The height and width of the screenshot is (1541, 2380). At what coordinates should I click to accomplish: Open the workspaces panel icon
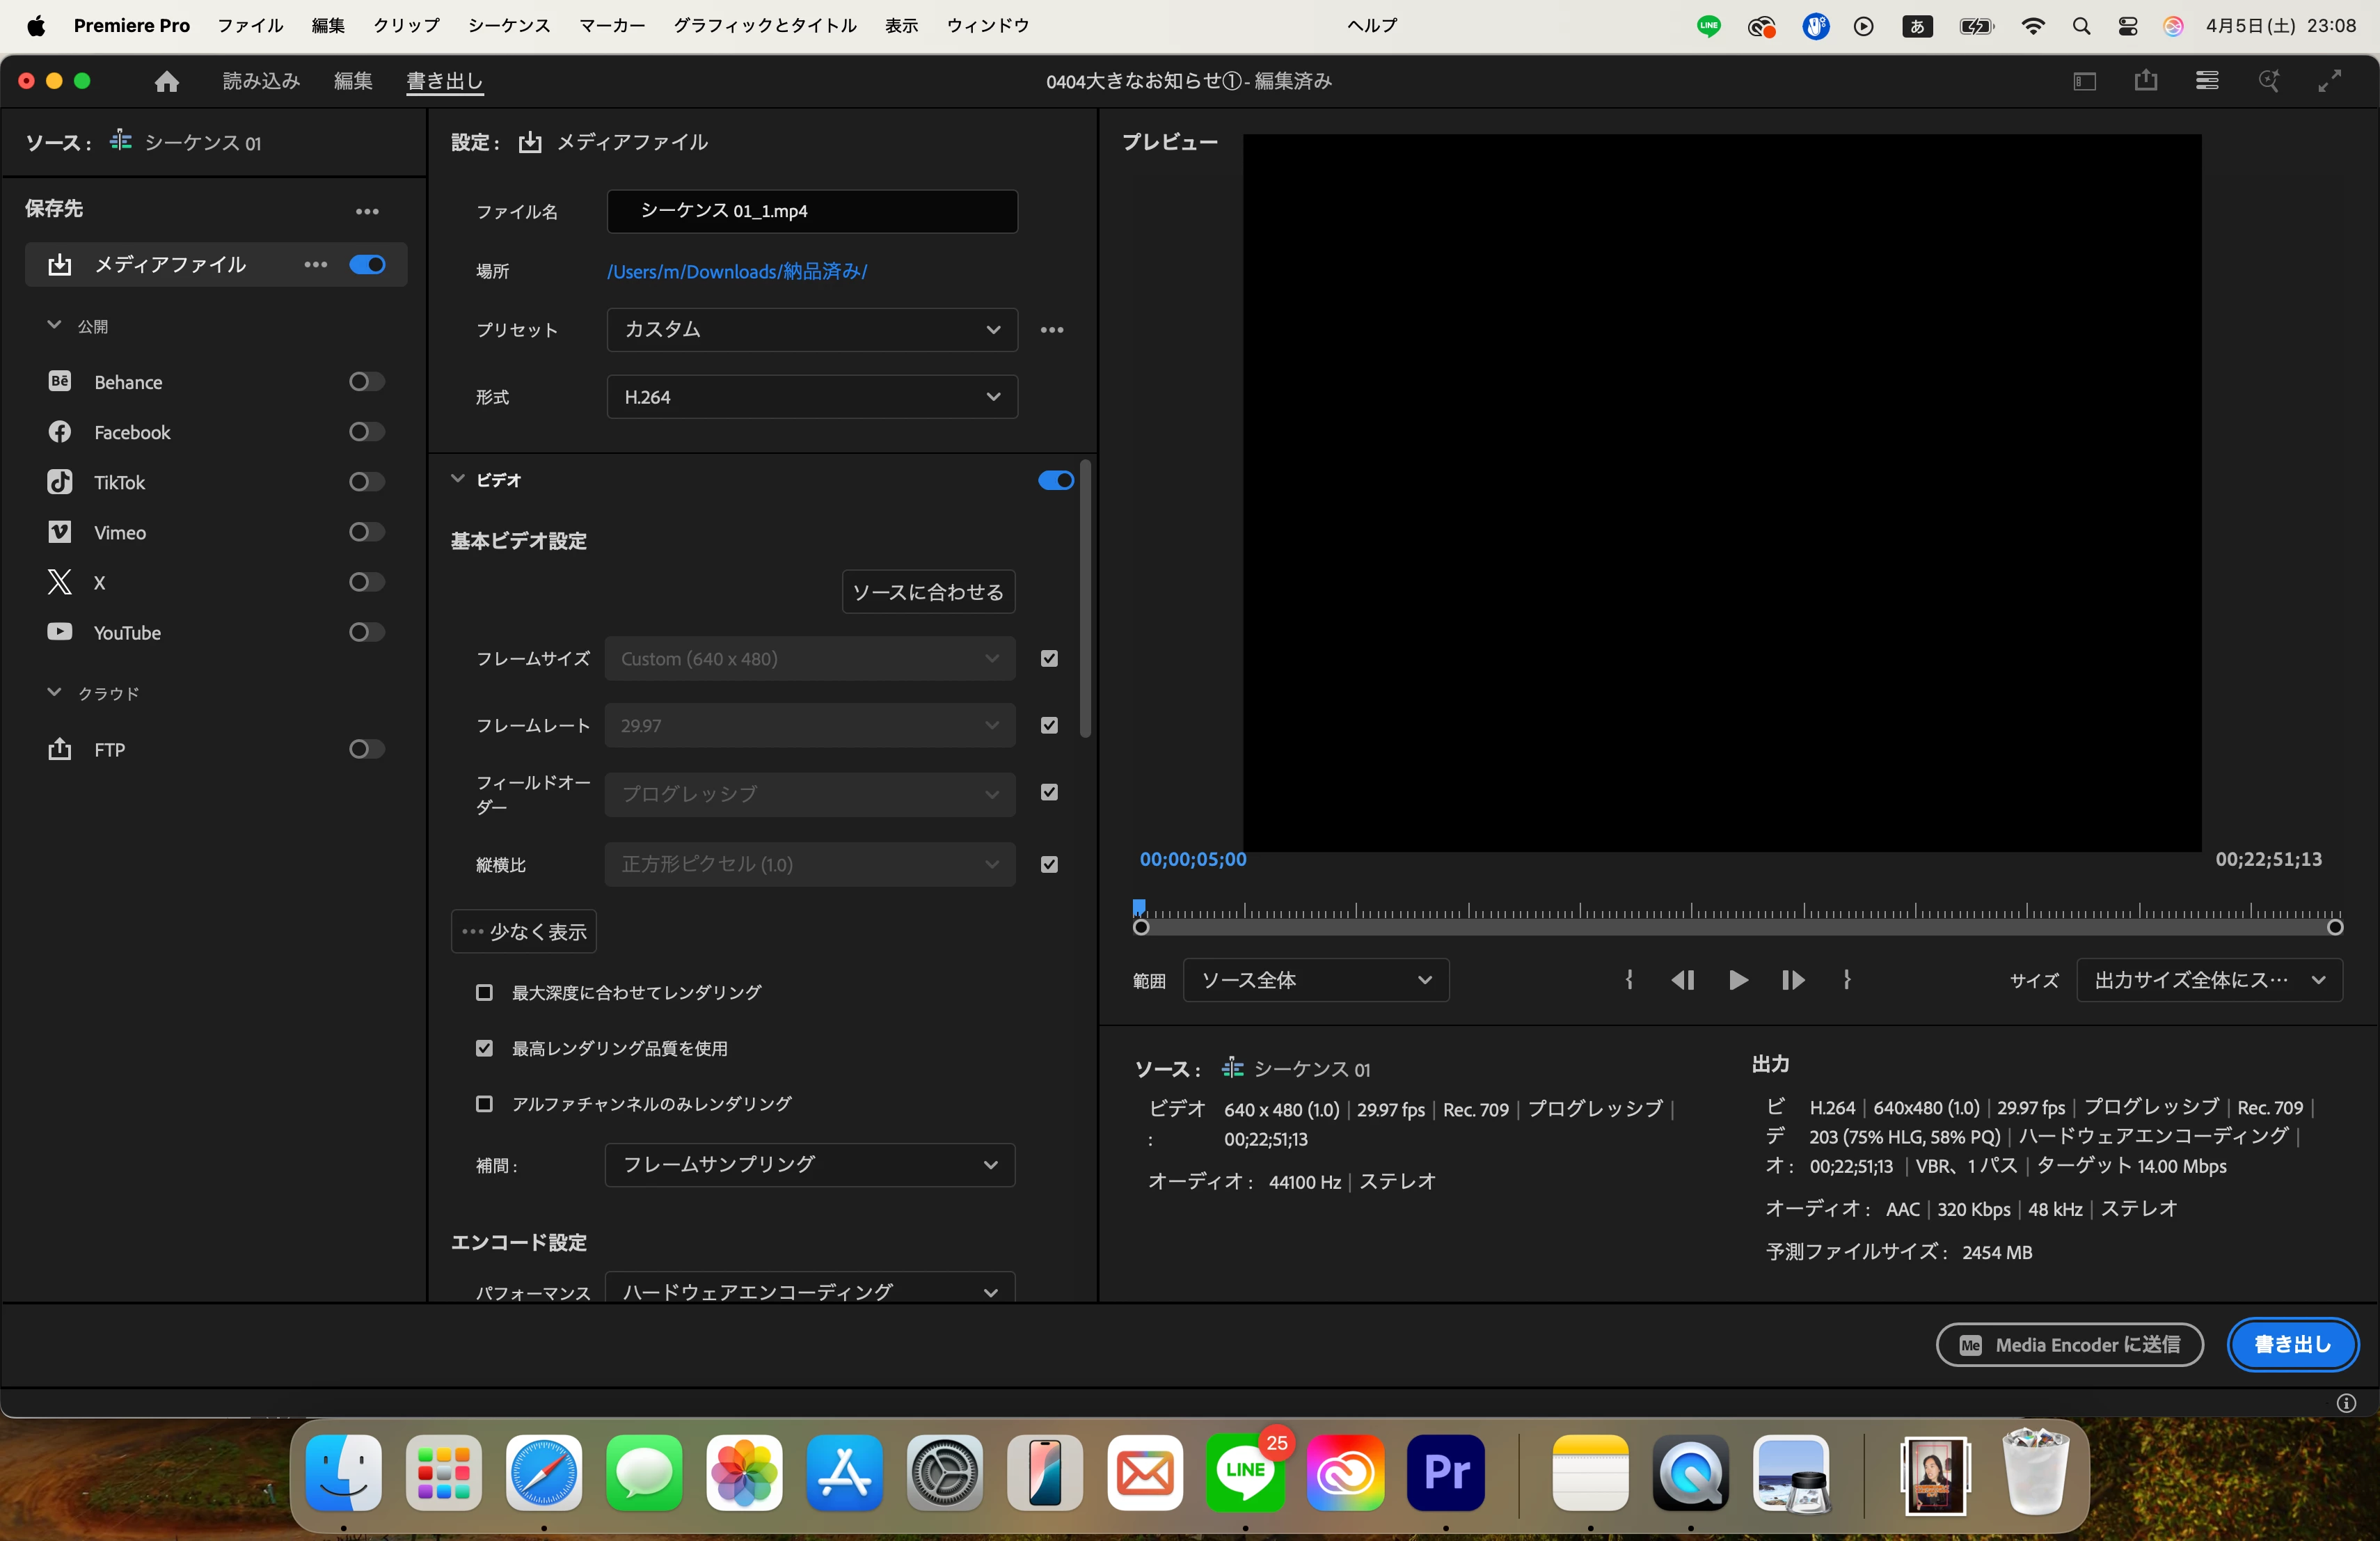coord(2084,81)
